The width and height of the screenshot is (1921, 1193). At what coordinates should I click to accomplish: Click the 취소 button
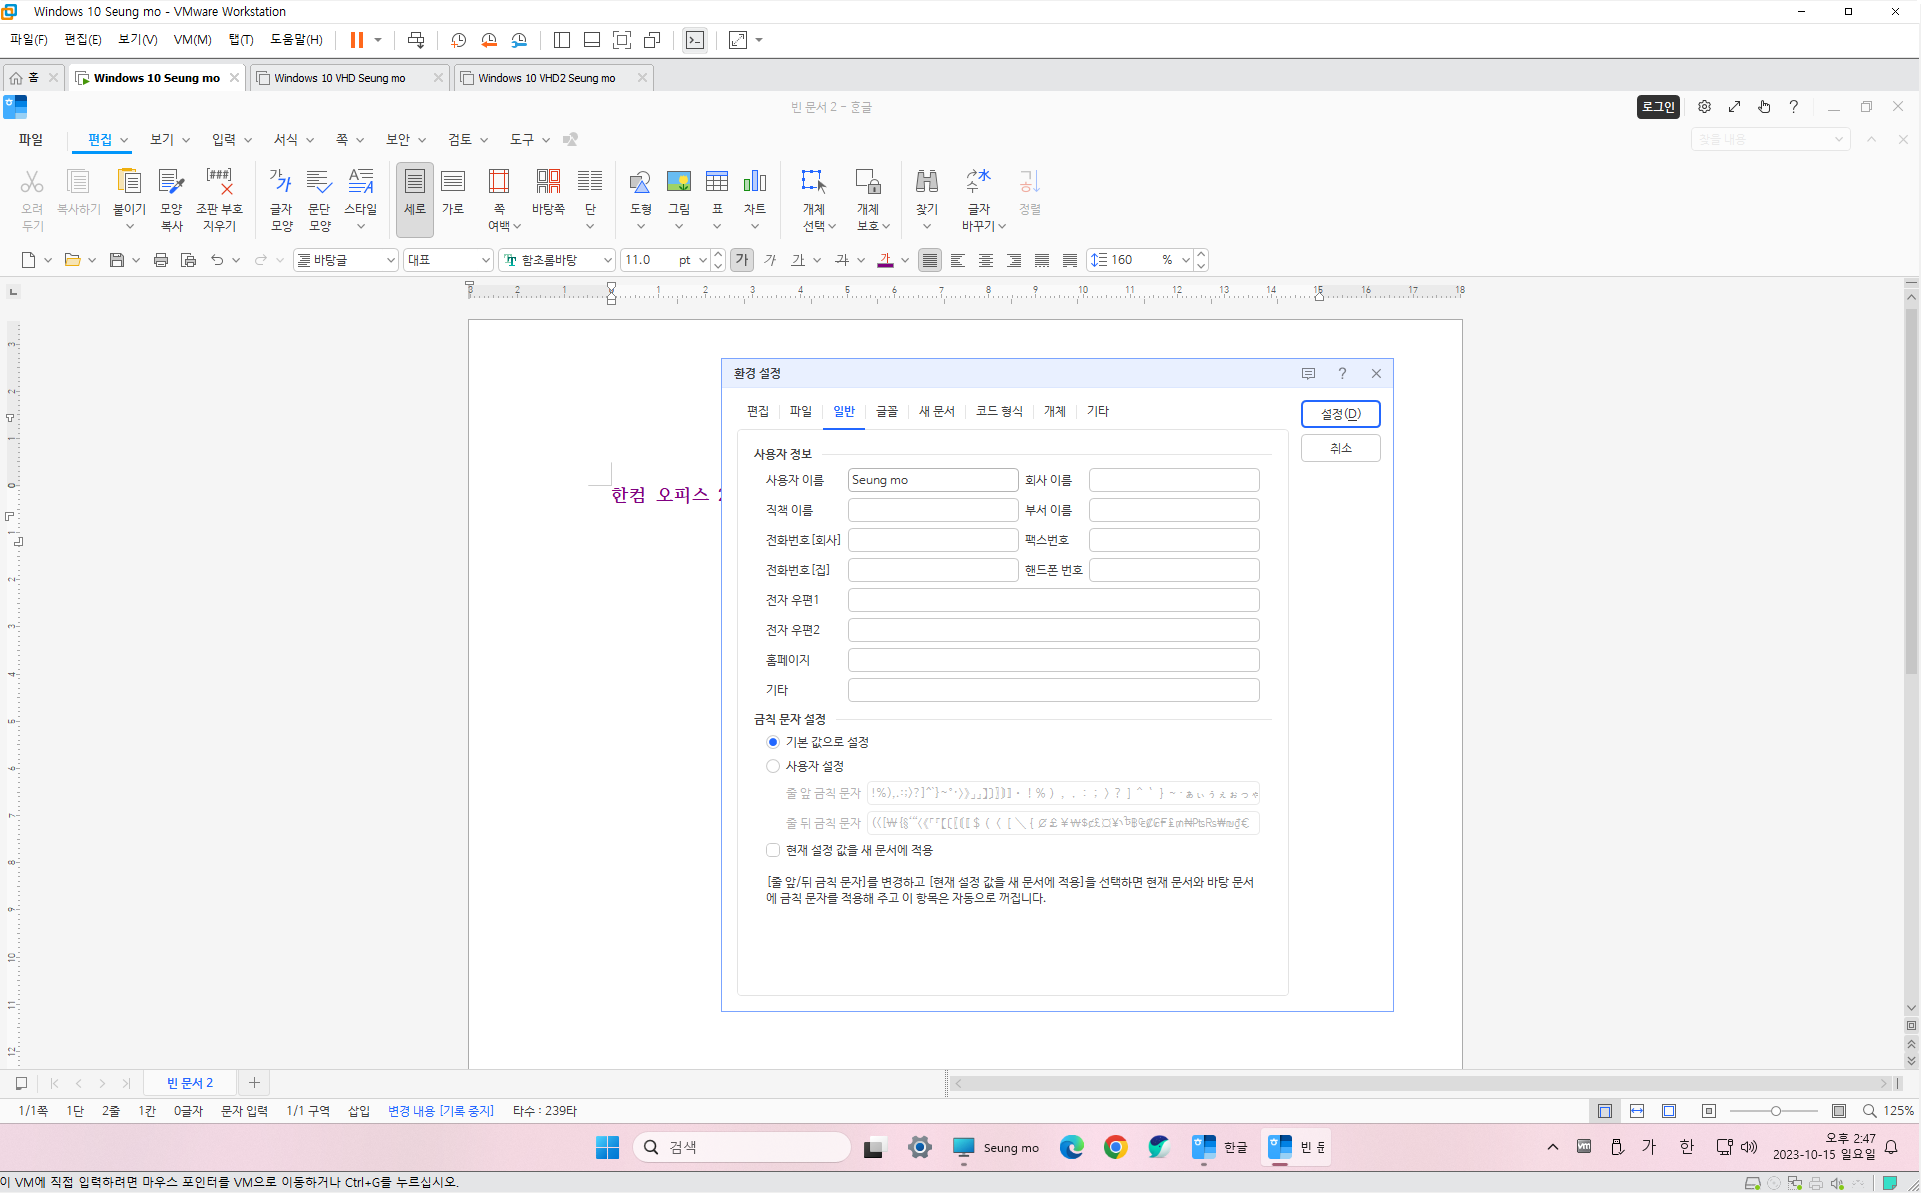click(x=1340, y=448)
